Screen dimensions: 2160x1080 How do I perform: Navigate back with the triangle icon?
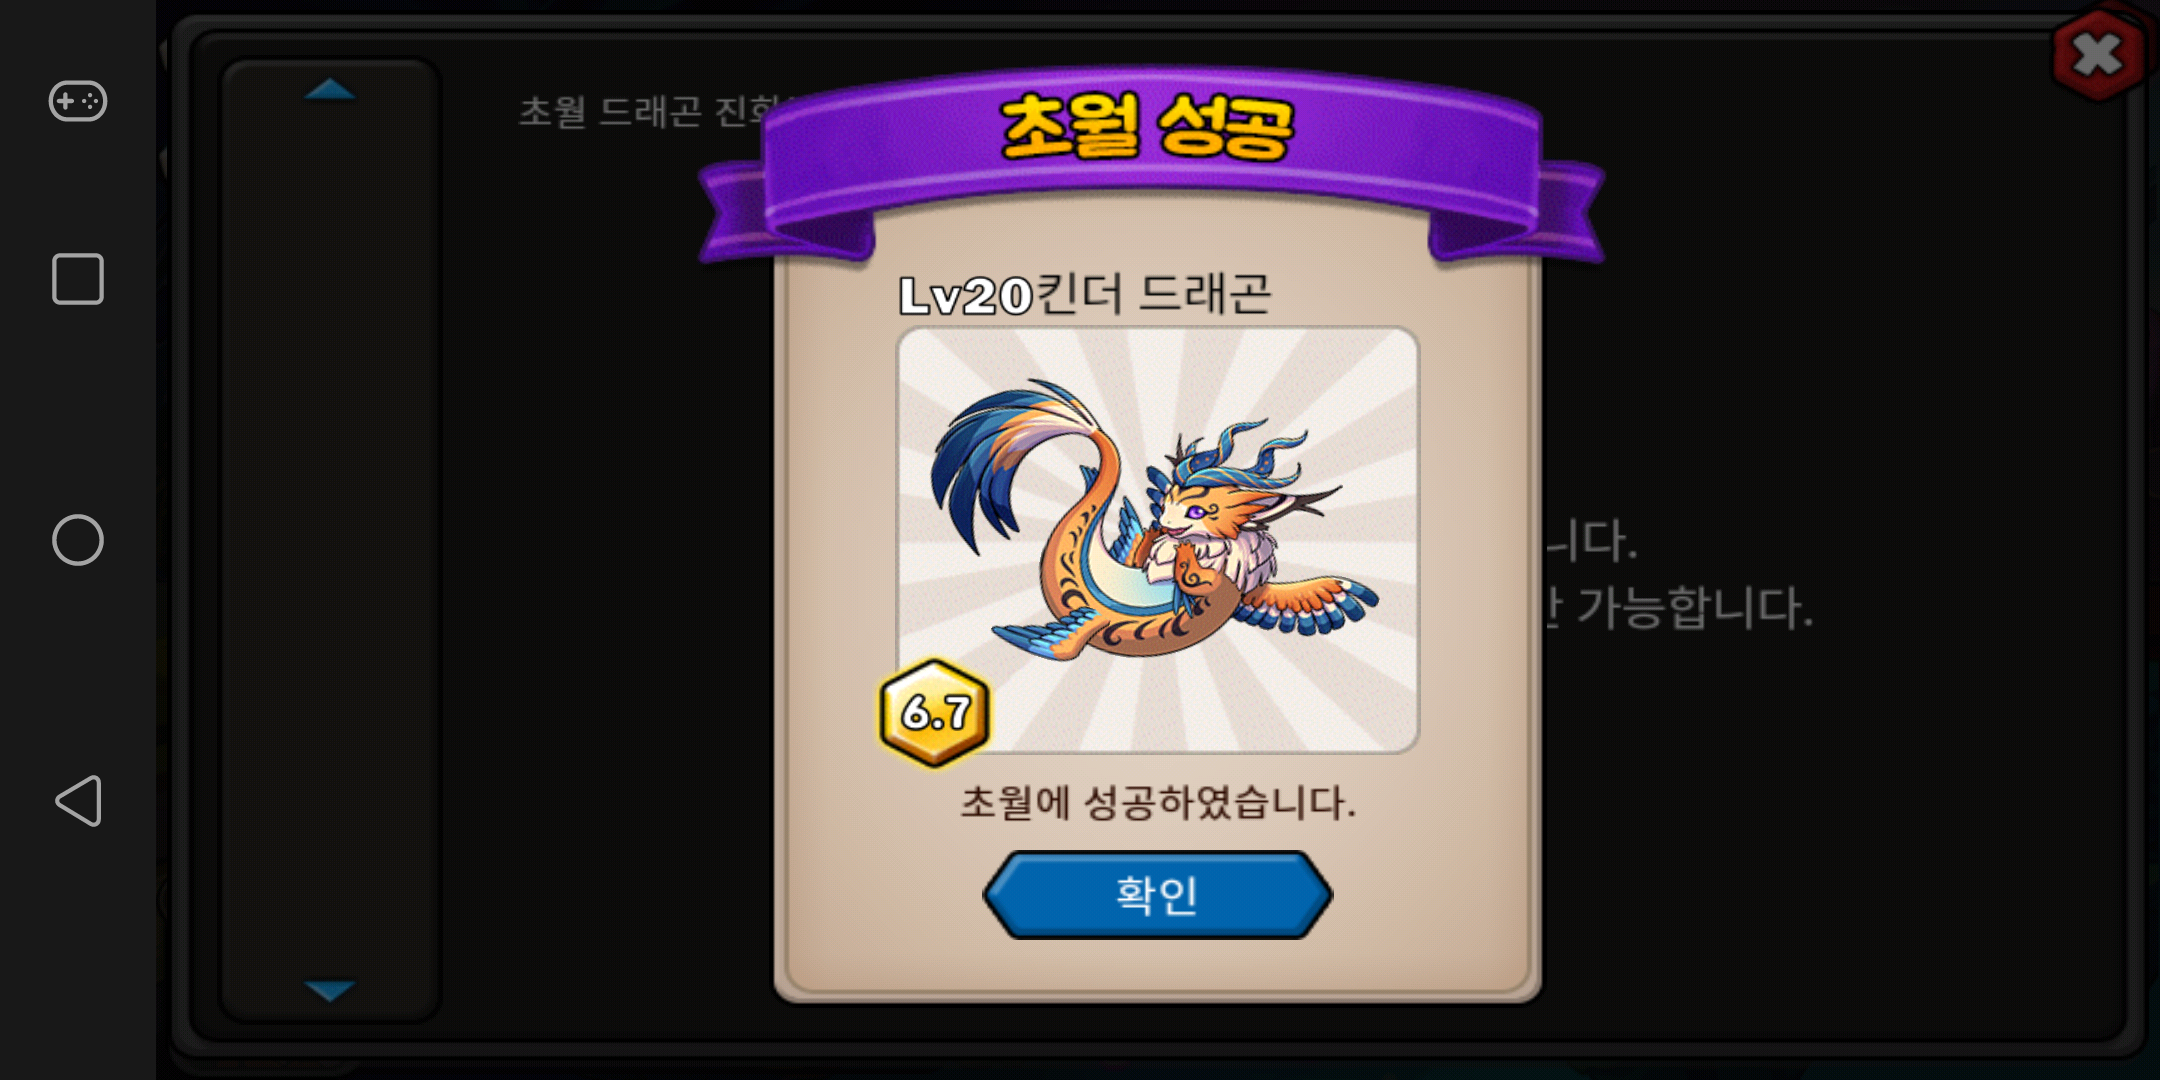click(x=78, y=801)
